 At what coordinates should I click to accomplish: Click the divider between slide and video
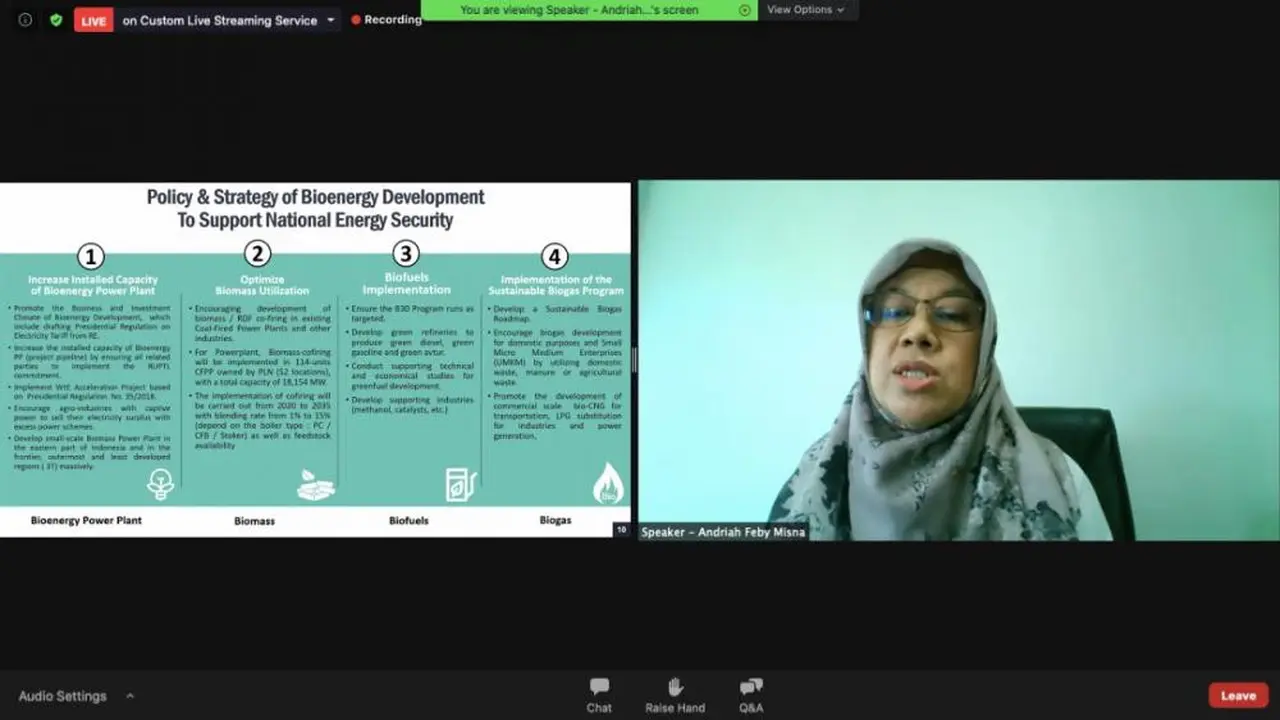(634, 360)
